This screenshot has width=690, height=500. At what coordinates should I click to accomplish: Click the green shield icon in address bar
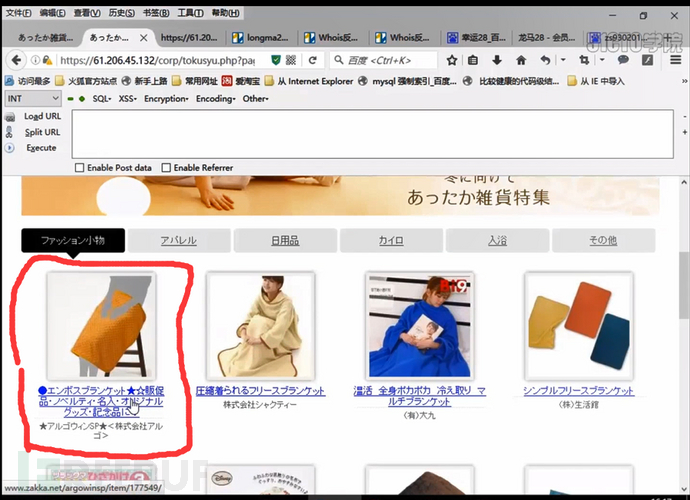276,60
